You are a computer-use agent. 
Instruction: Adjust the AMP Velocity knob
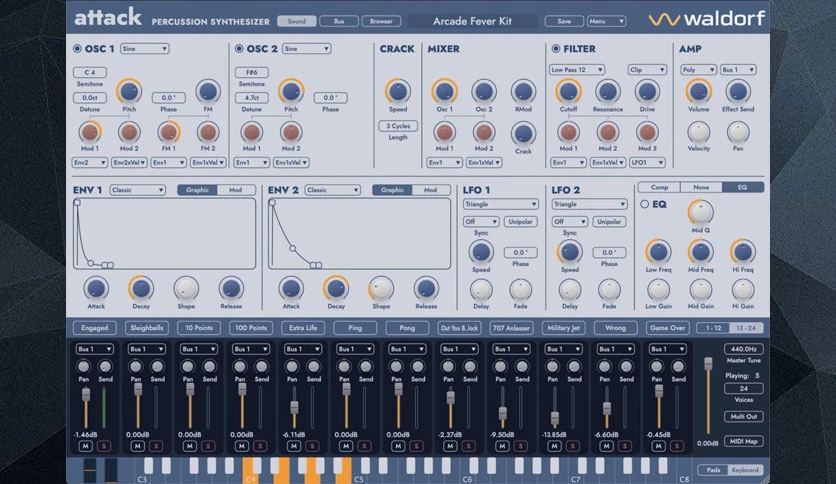[698, 132]
